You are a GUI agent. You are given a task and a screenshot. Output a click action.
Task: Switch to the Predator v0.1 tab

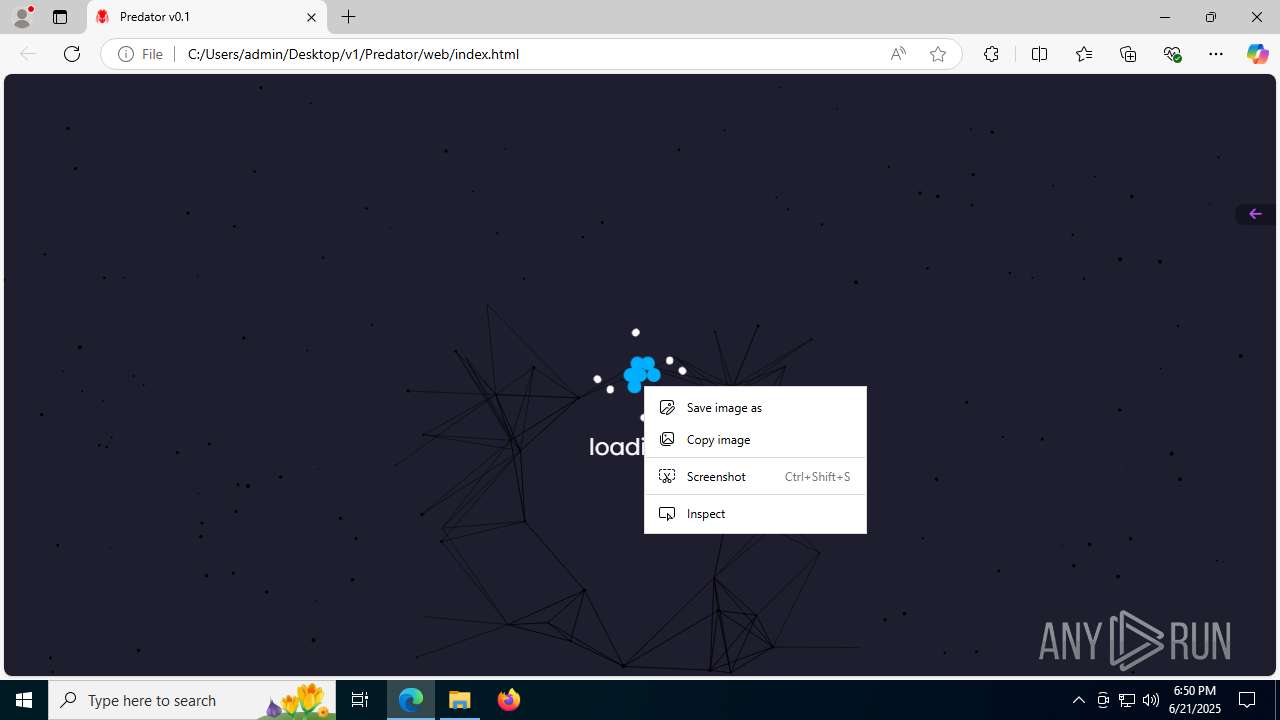[x=207, y=17]
